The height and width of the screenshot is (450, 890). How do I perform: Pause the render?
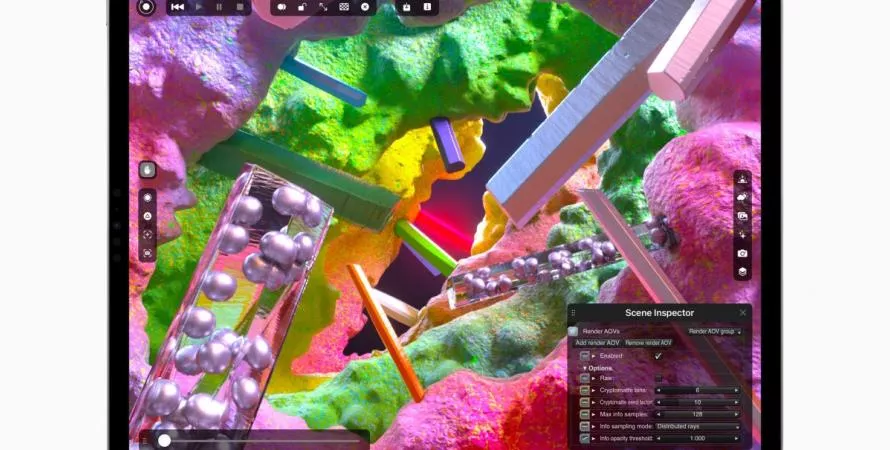coord(219,7)
